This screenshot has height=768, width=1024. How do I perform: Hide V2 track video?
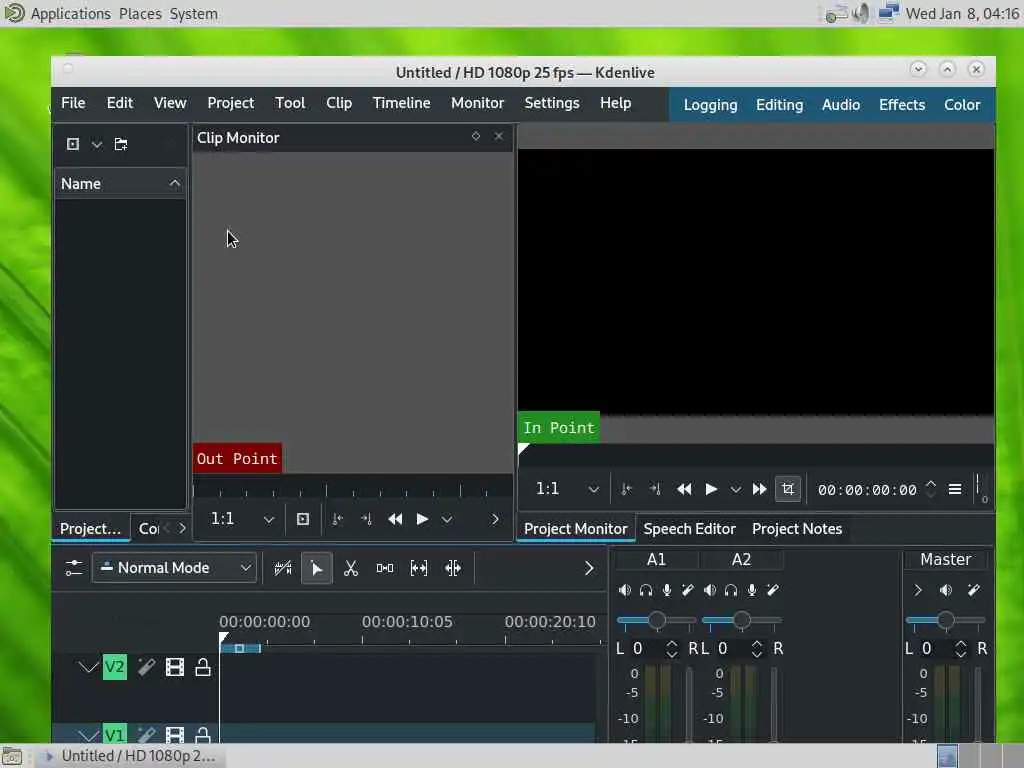(174, 667)
